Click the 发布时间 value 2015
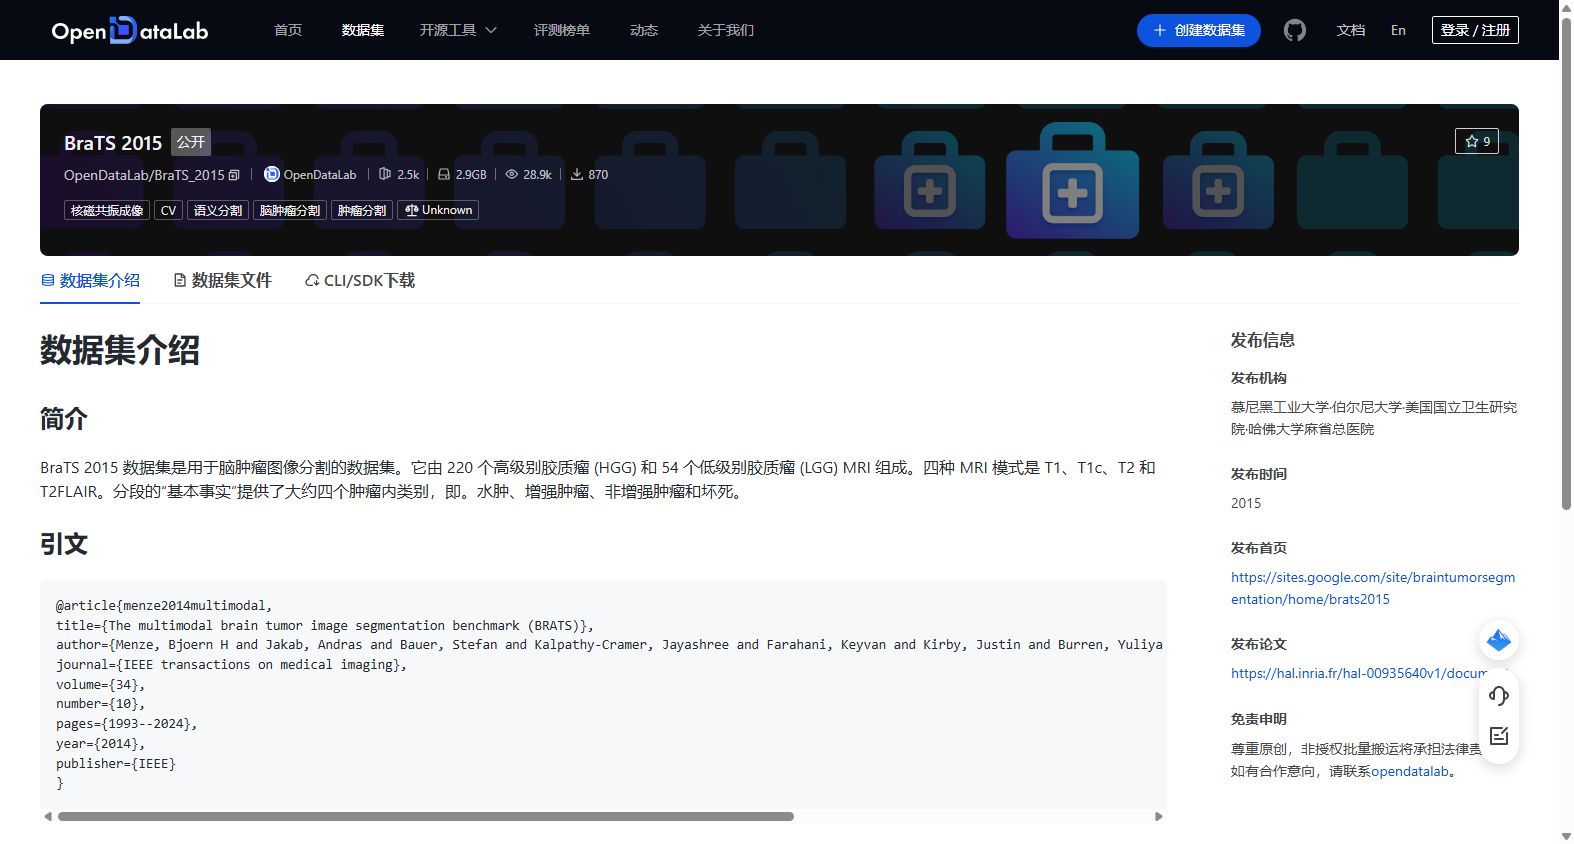Viewport: 1574px width, 844px height. pyautogui.click(x=1246, y=503)
